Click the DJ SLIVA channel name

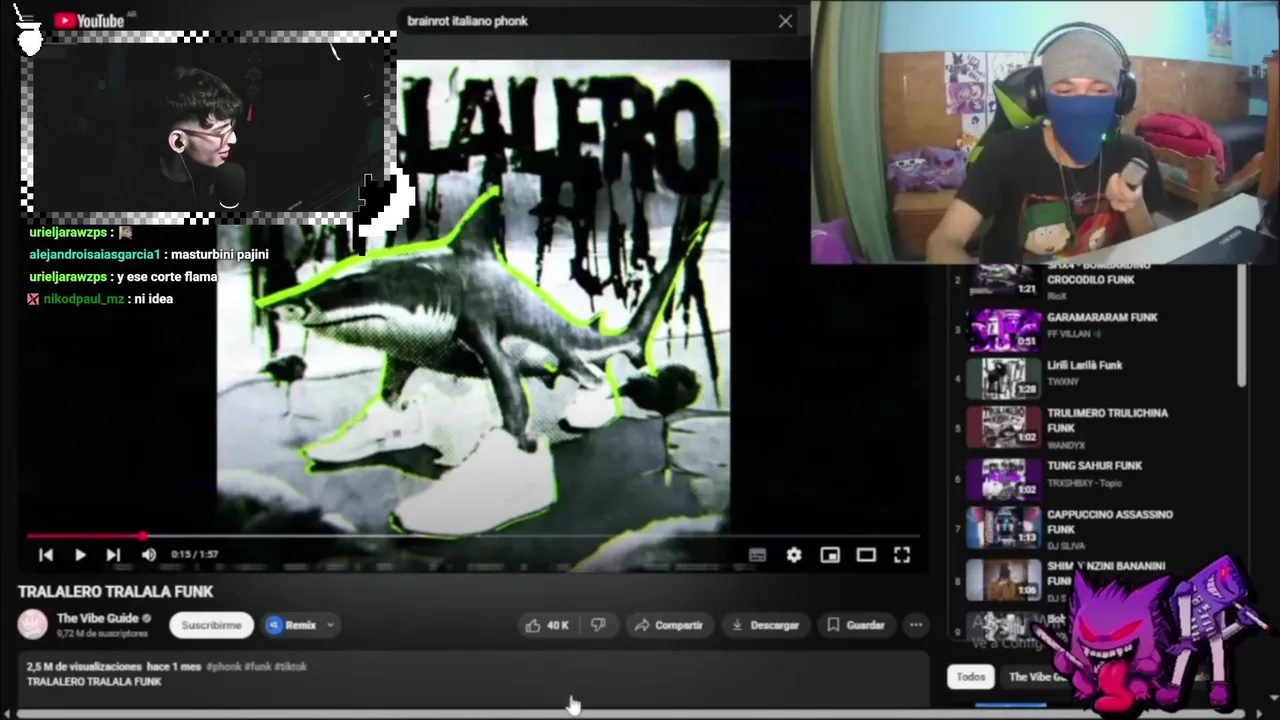click(x=1066, y=545)
